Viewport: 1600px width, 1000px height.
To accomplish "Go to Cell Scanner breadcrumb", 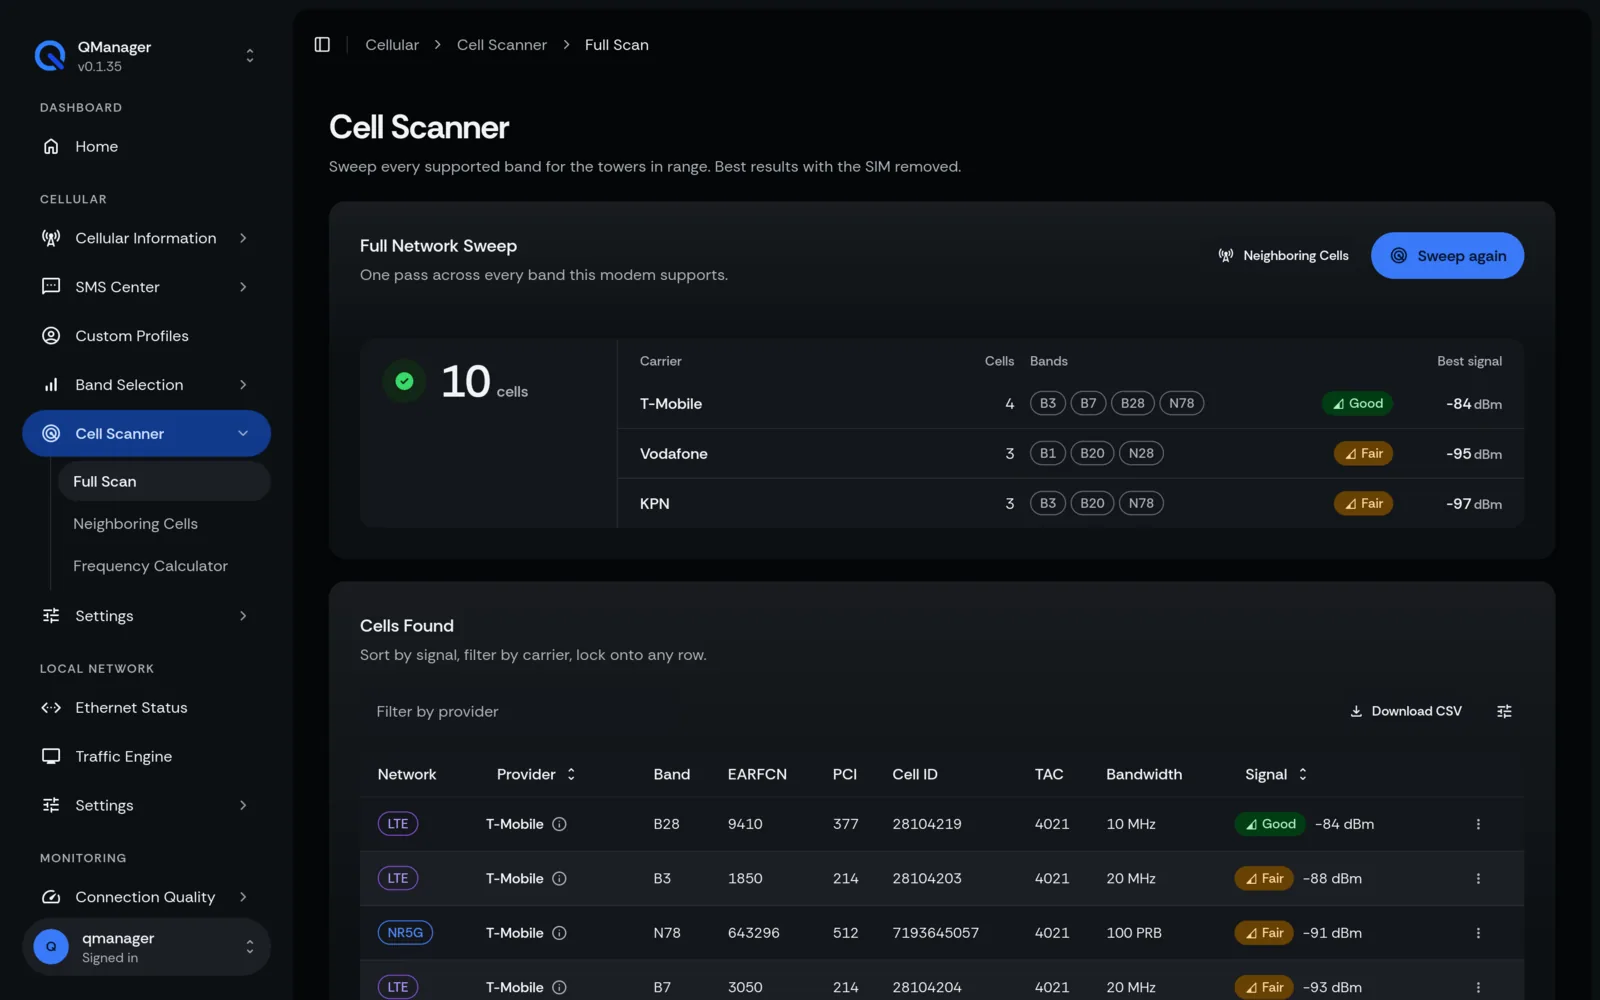I will click(502, 45).
